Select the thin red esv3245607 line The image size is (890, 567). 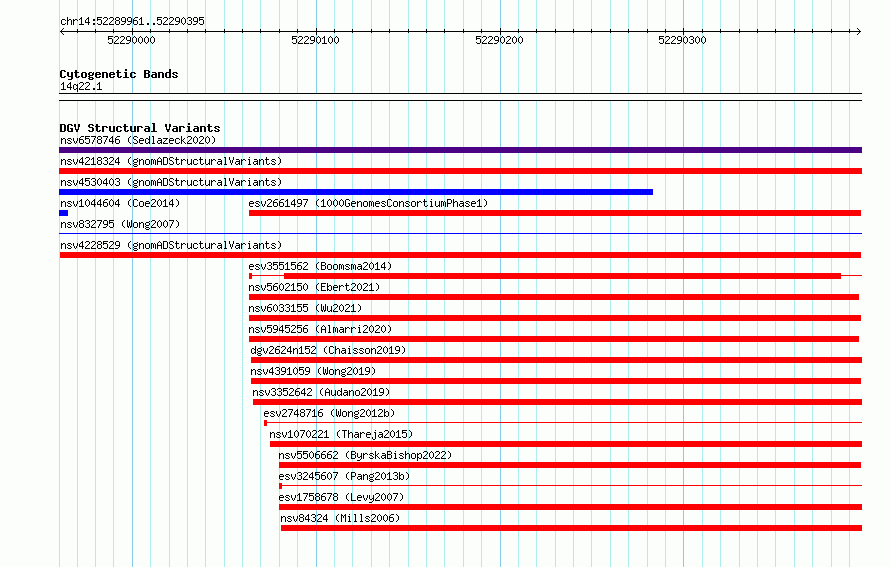[570, 486]
